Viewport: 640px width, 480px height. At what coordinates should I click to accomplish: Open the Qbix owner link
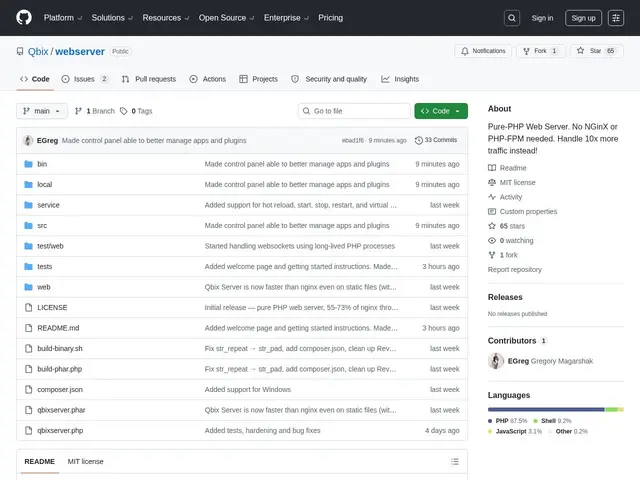coord(38,51)
